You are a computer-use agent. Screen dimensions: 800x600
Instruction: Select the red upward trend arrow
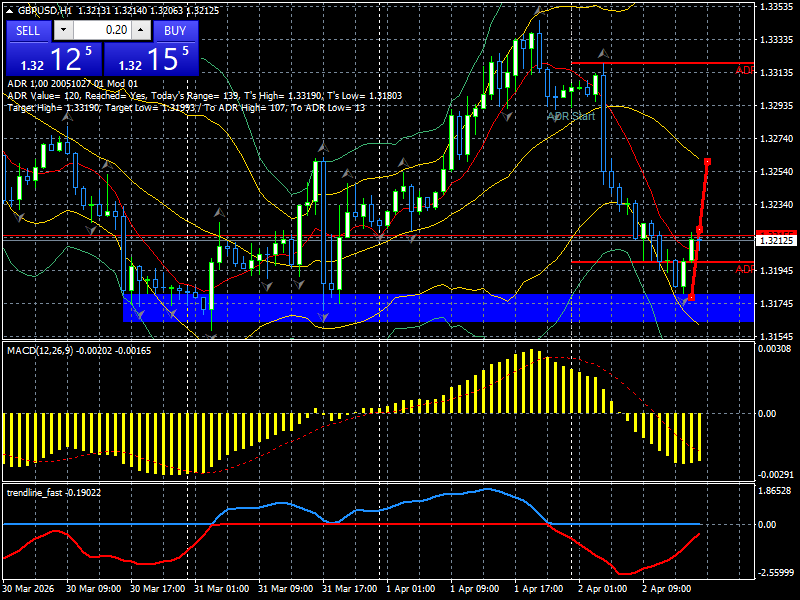[702, 230]
